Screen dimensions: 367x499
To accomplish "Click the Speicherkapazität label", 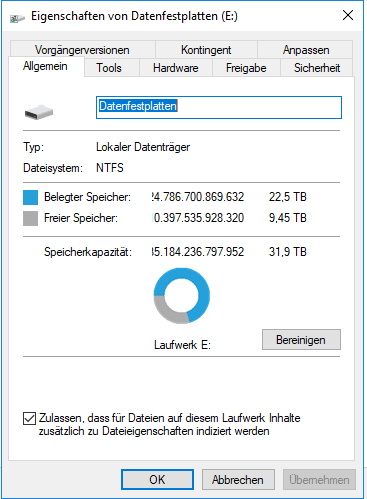I will pos(88,252).
